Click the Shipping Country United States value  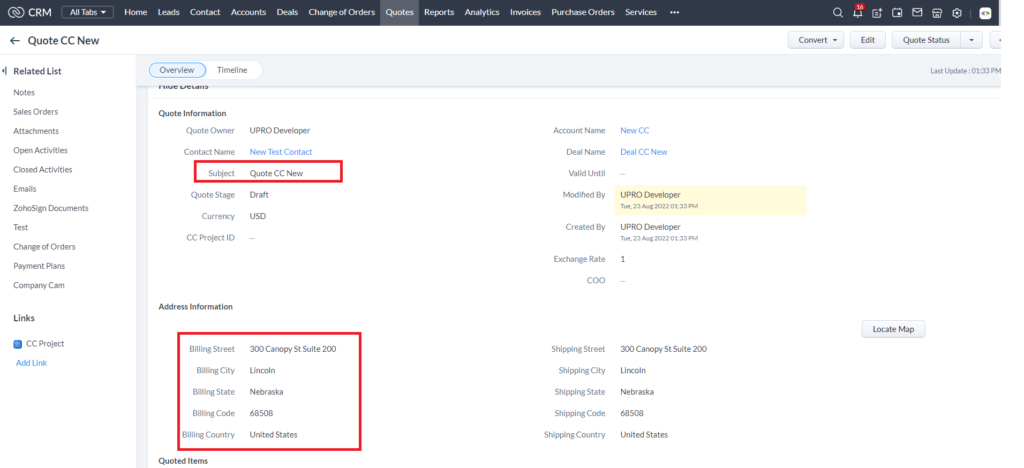(644, 435)
